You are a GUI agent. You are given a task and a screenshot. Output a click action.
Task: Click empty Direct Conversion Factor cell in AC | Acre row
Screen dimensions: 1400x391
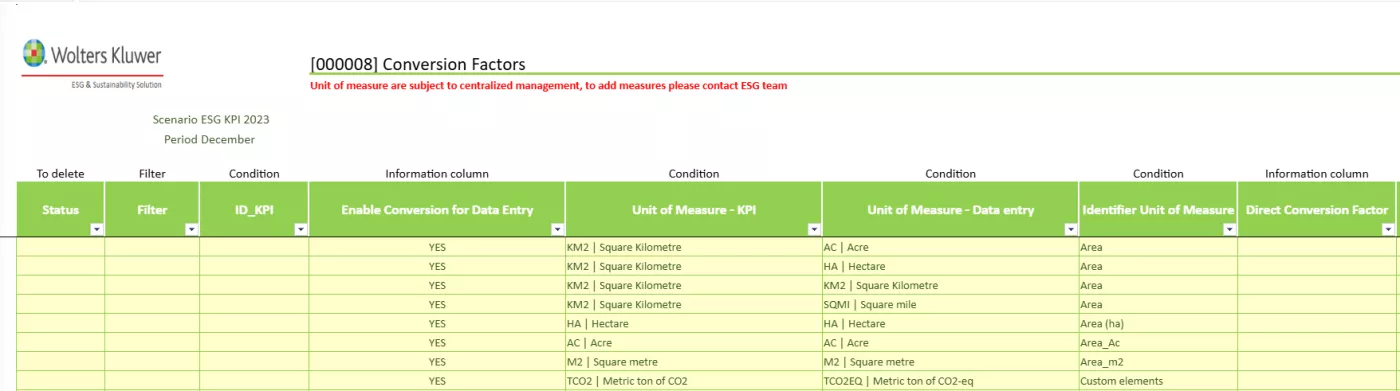(x=1317, y=342)
